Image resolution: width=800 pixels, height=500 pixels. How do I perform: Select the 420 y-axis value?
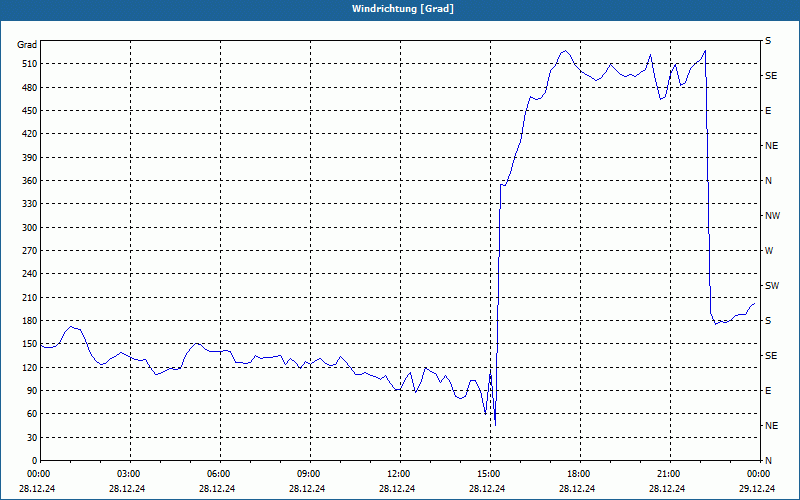click(29, 134)
